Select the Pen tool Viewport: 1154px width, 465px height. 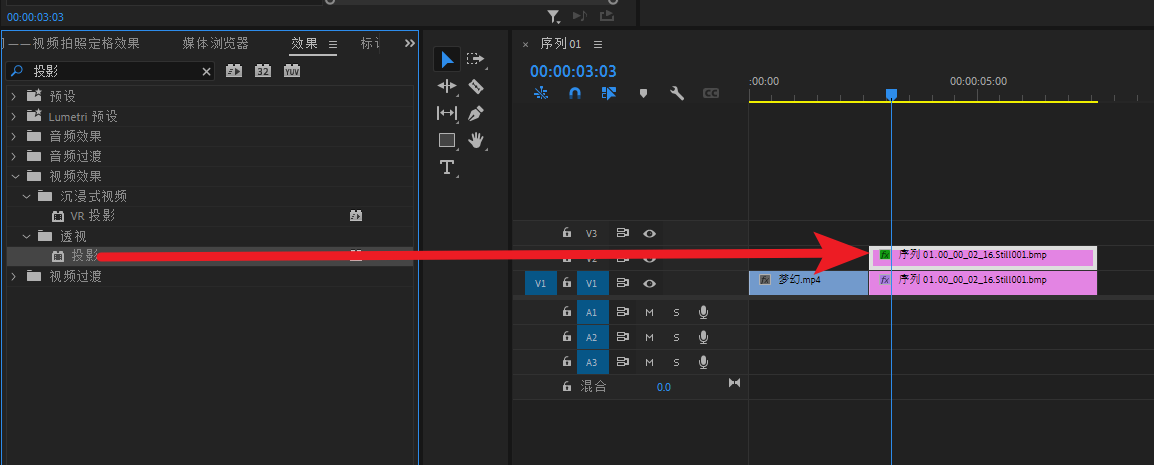click(476, 113)
